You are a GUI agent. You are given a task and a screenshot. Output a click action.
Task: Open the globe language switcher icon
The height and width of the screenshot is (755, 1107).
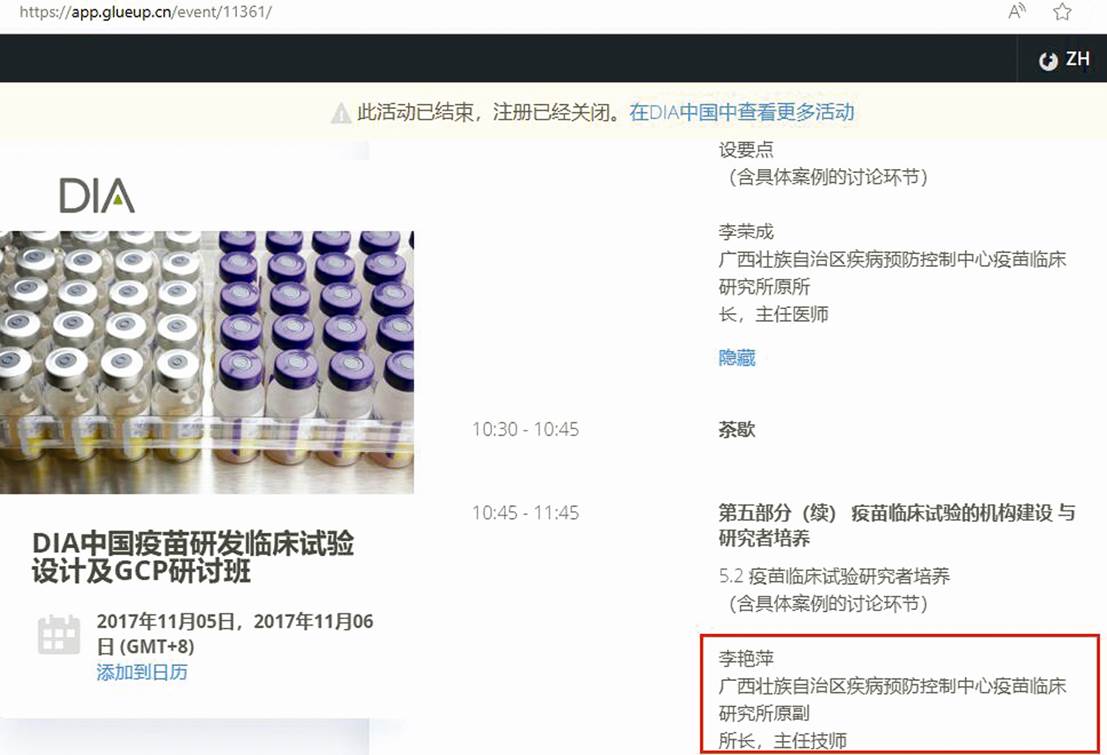point(1048,60)
